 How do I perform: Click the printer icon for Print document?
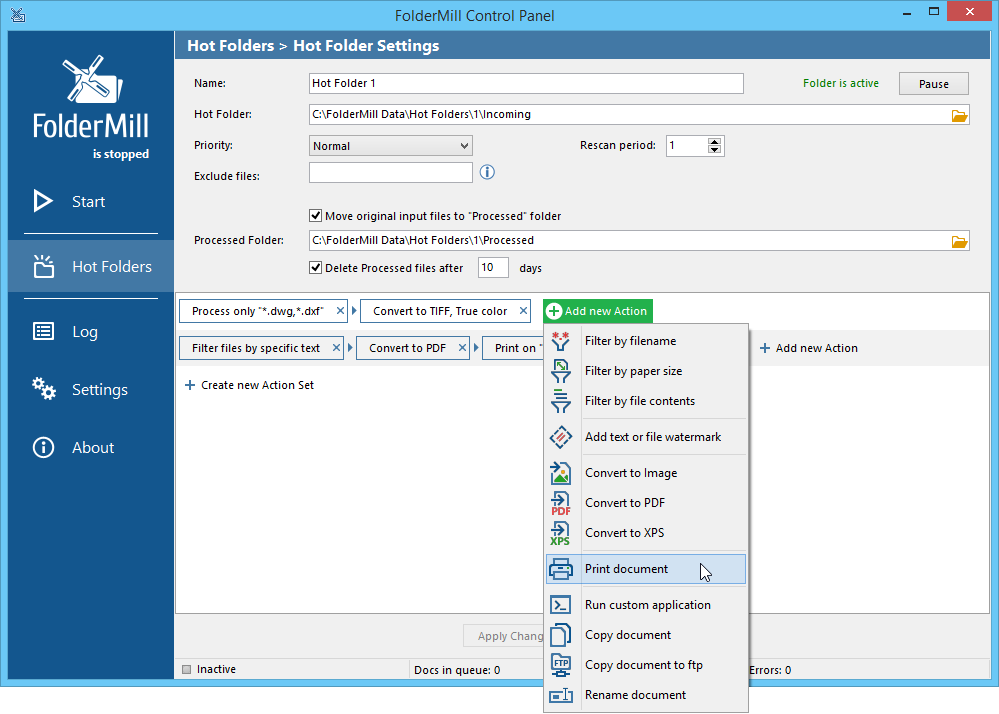pyautogui.click(x=561, y=569)
